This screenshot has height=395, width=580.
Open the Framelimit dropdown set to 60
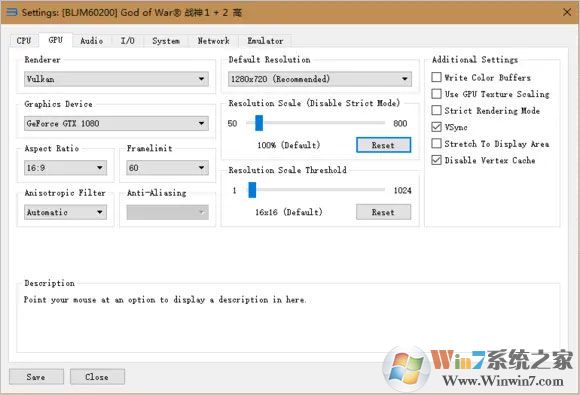(x=168, y=168)
